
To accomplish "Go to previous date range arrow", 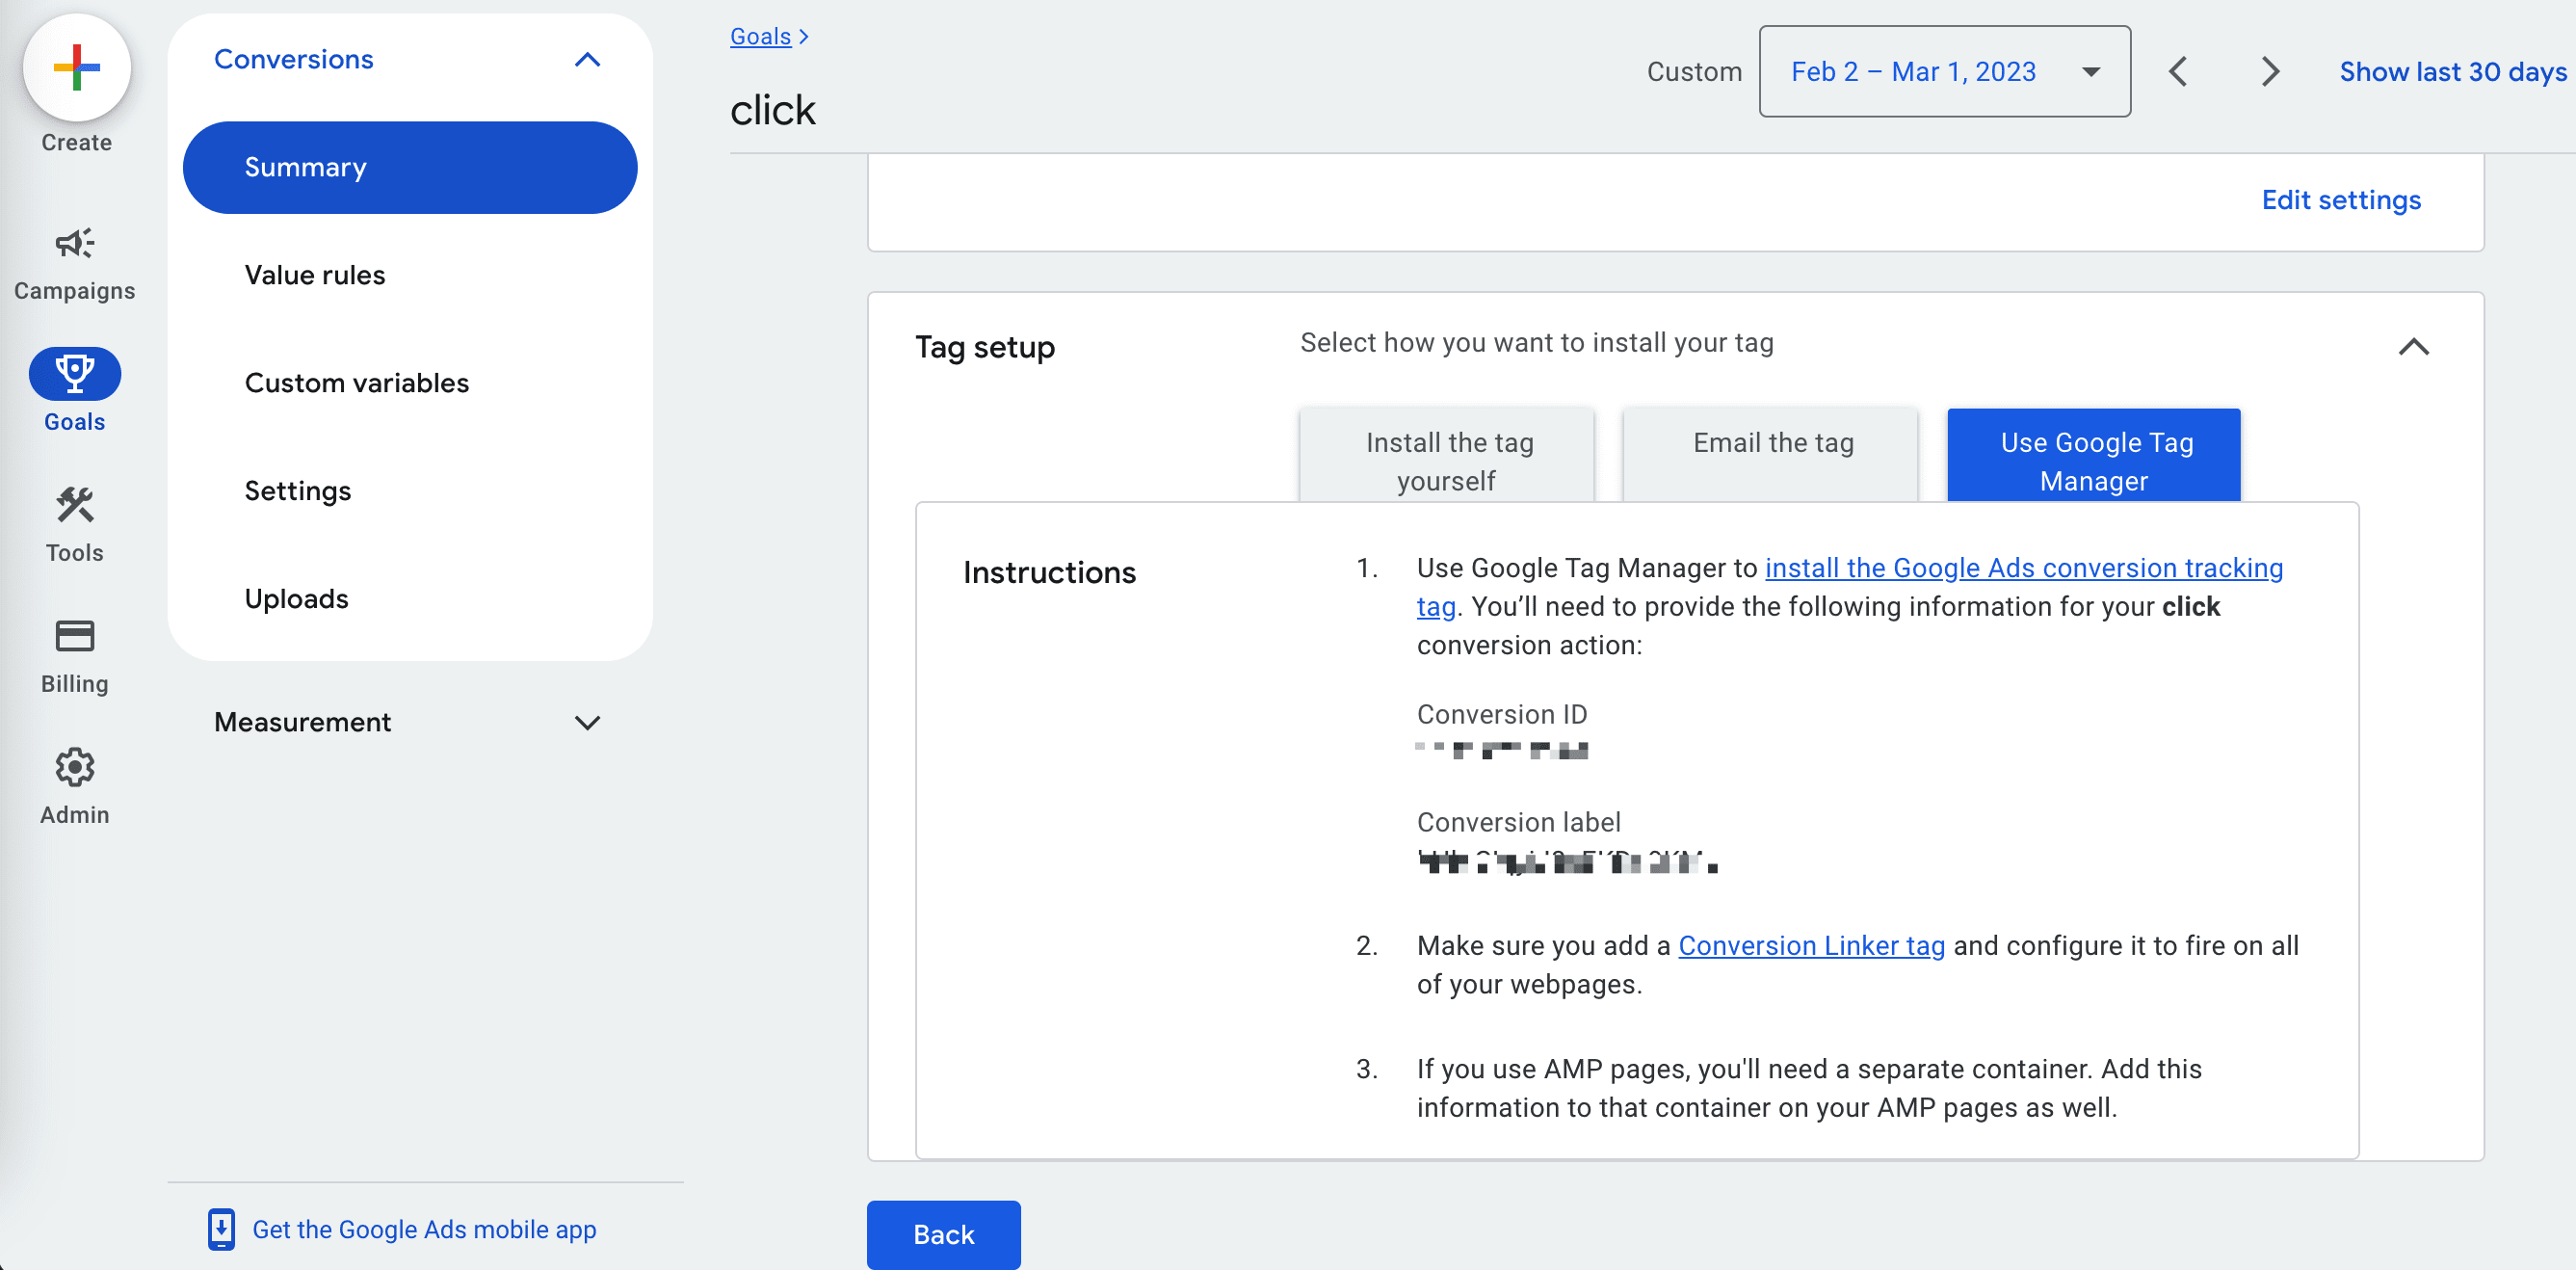I will pos(2178,71).
